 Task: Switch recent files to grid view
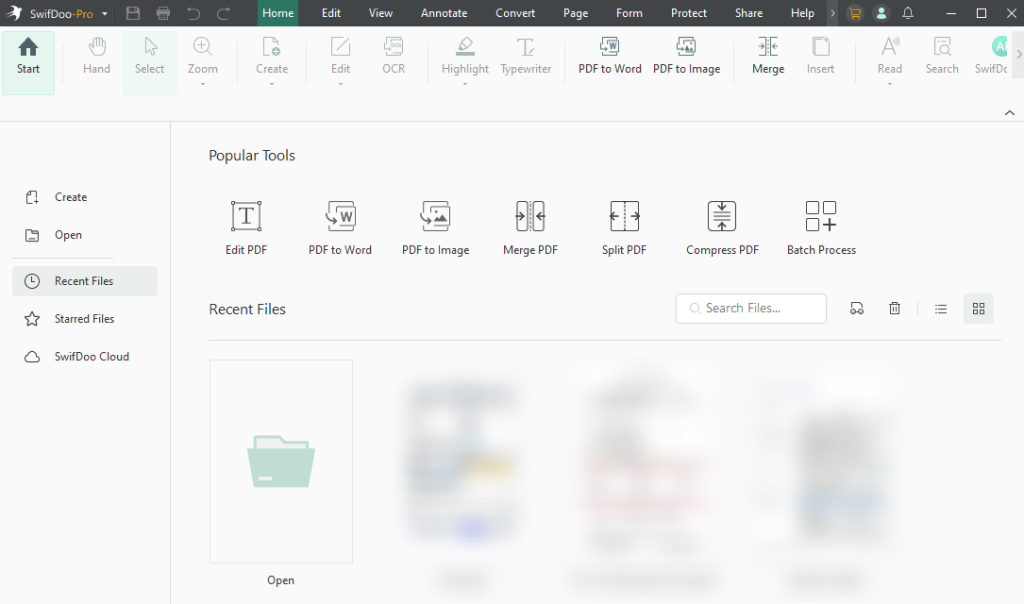pos(978,309)
